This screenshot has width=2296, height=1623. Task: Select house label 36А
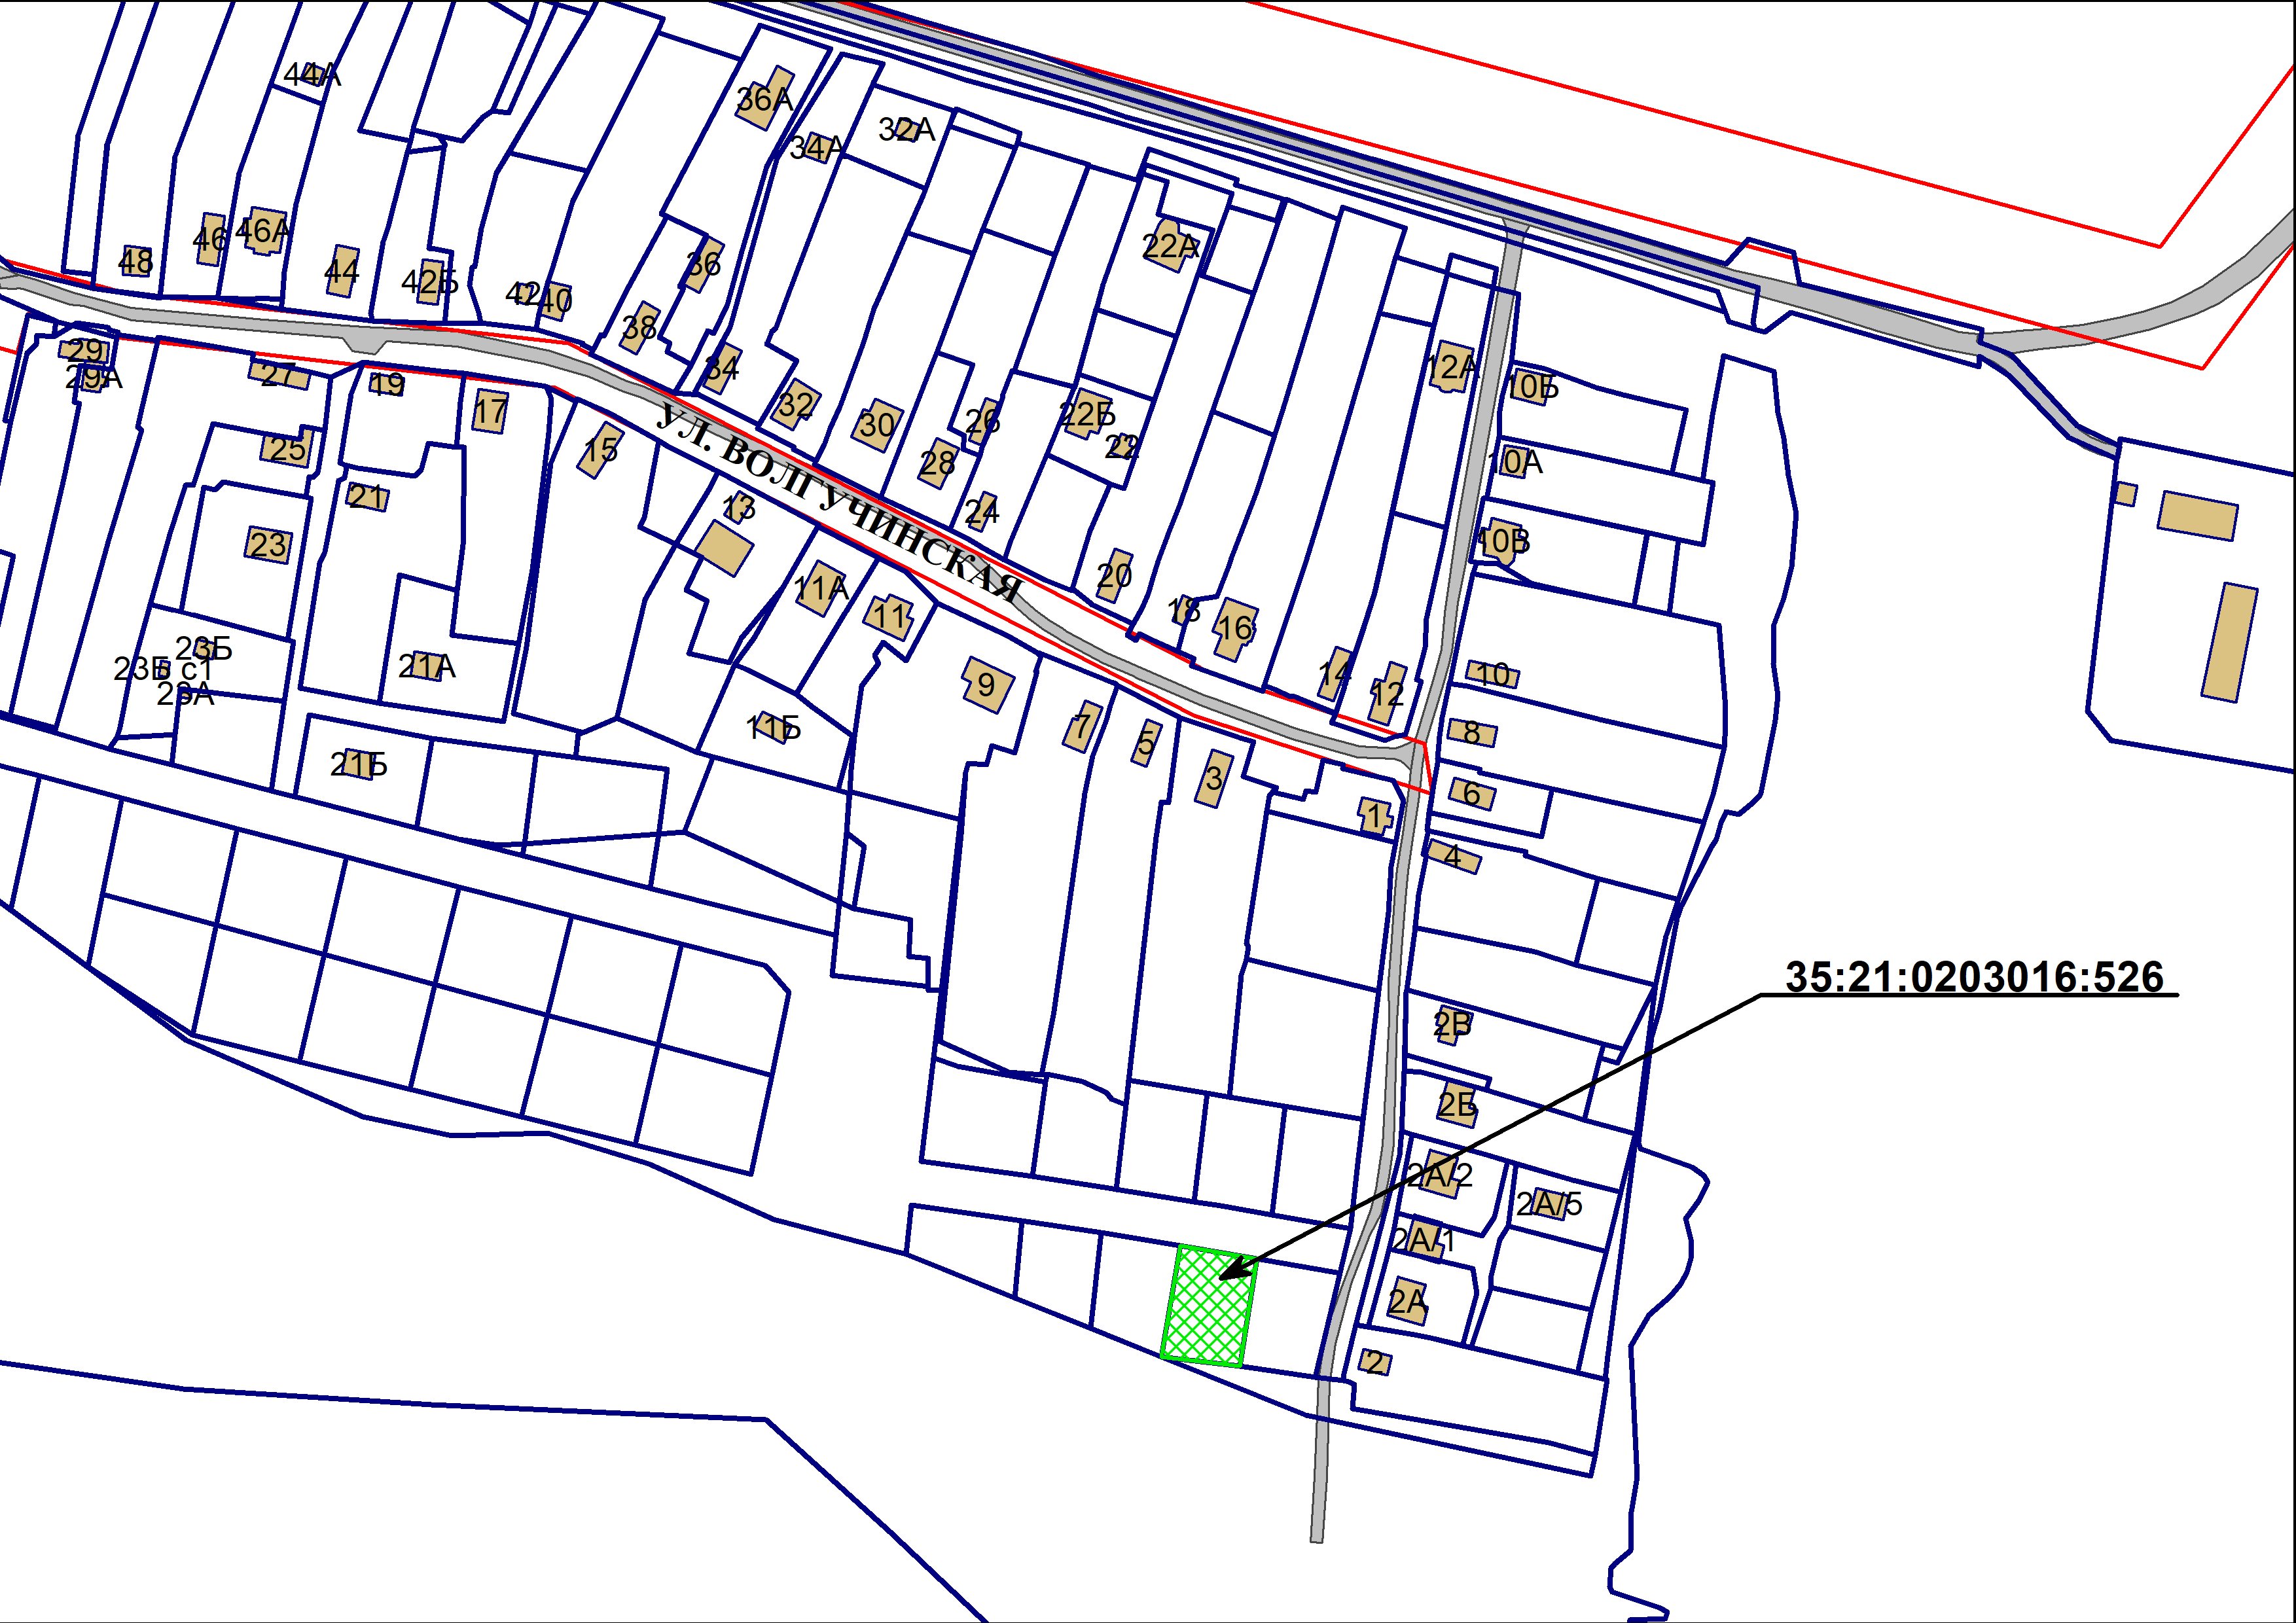[x=764, y=100]
